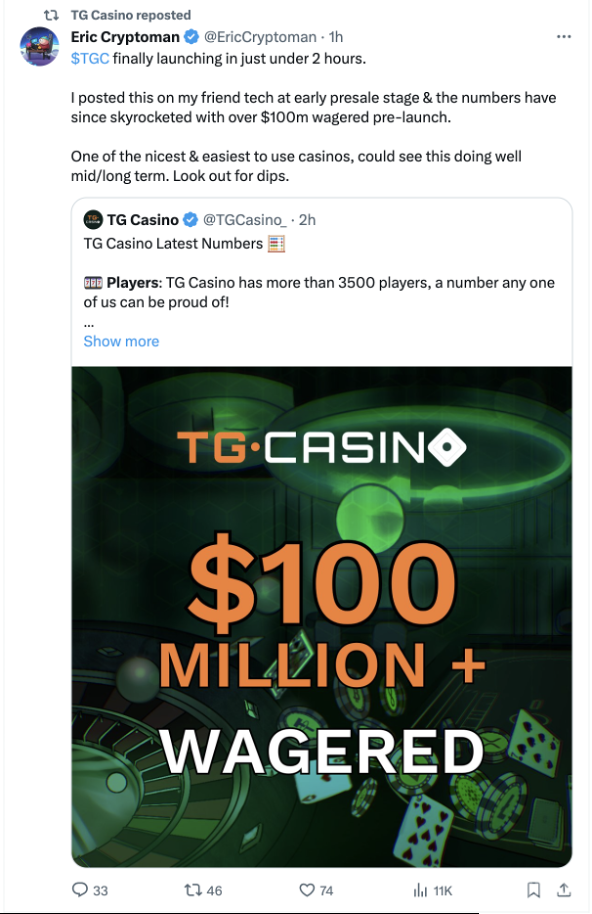Screen dimensions: 592x914
Task: Click the repost arrows icon showing 46
Action: (192, 890)
